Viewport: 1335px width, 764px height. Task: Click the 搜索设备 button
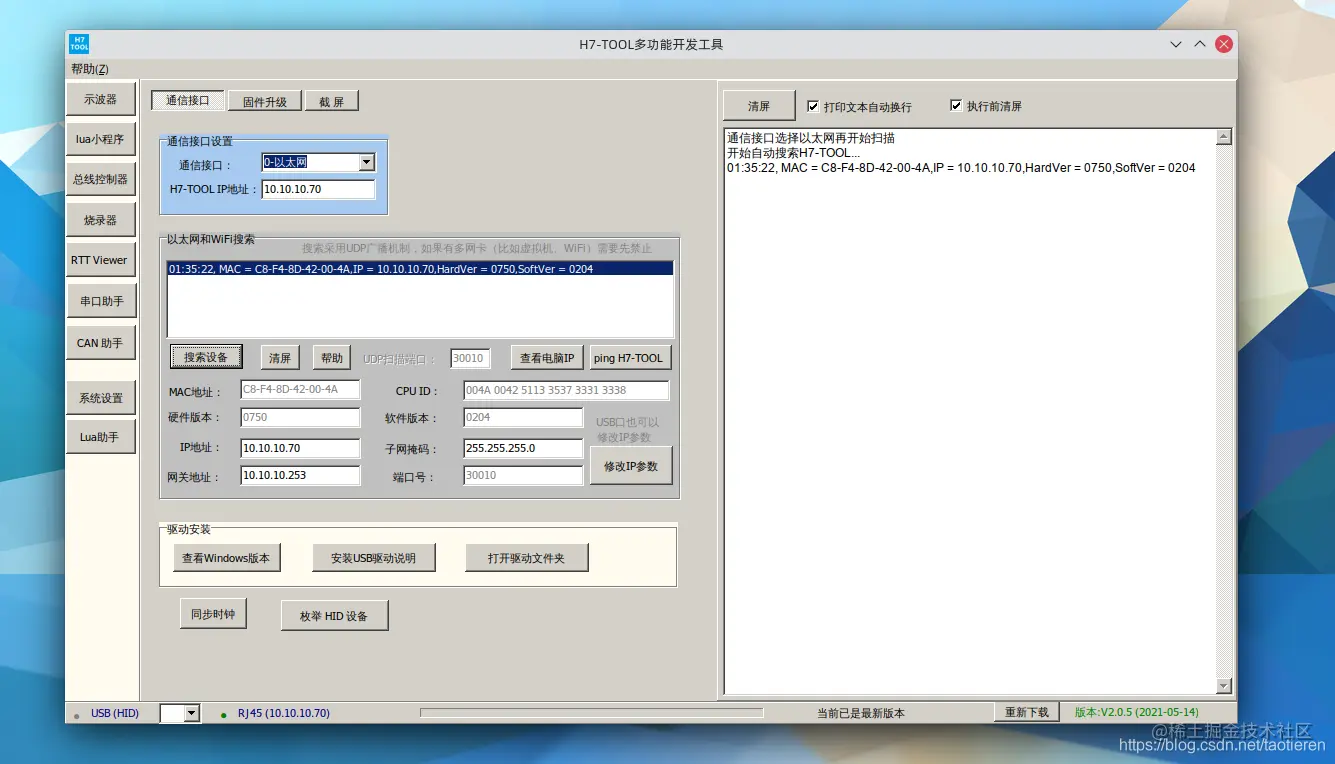[206, 357]
